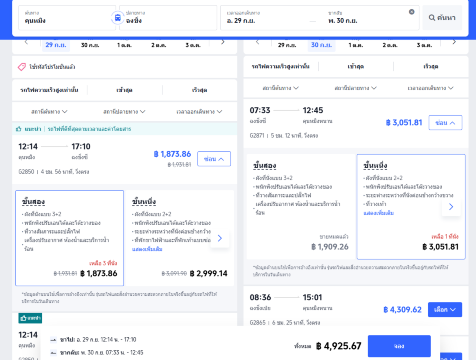Swap origin and destination with the train icon
Viewport: 476px width, 360px height.
(117, 17)
